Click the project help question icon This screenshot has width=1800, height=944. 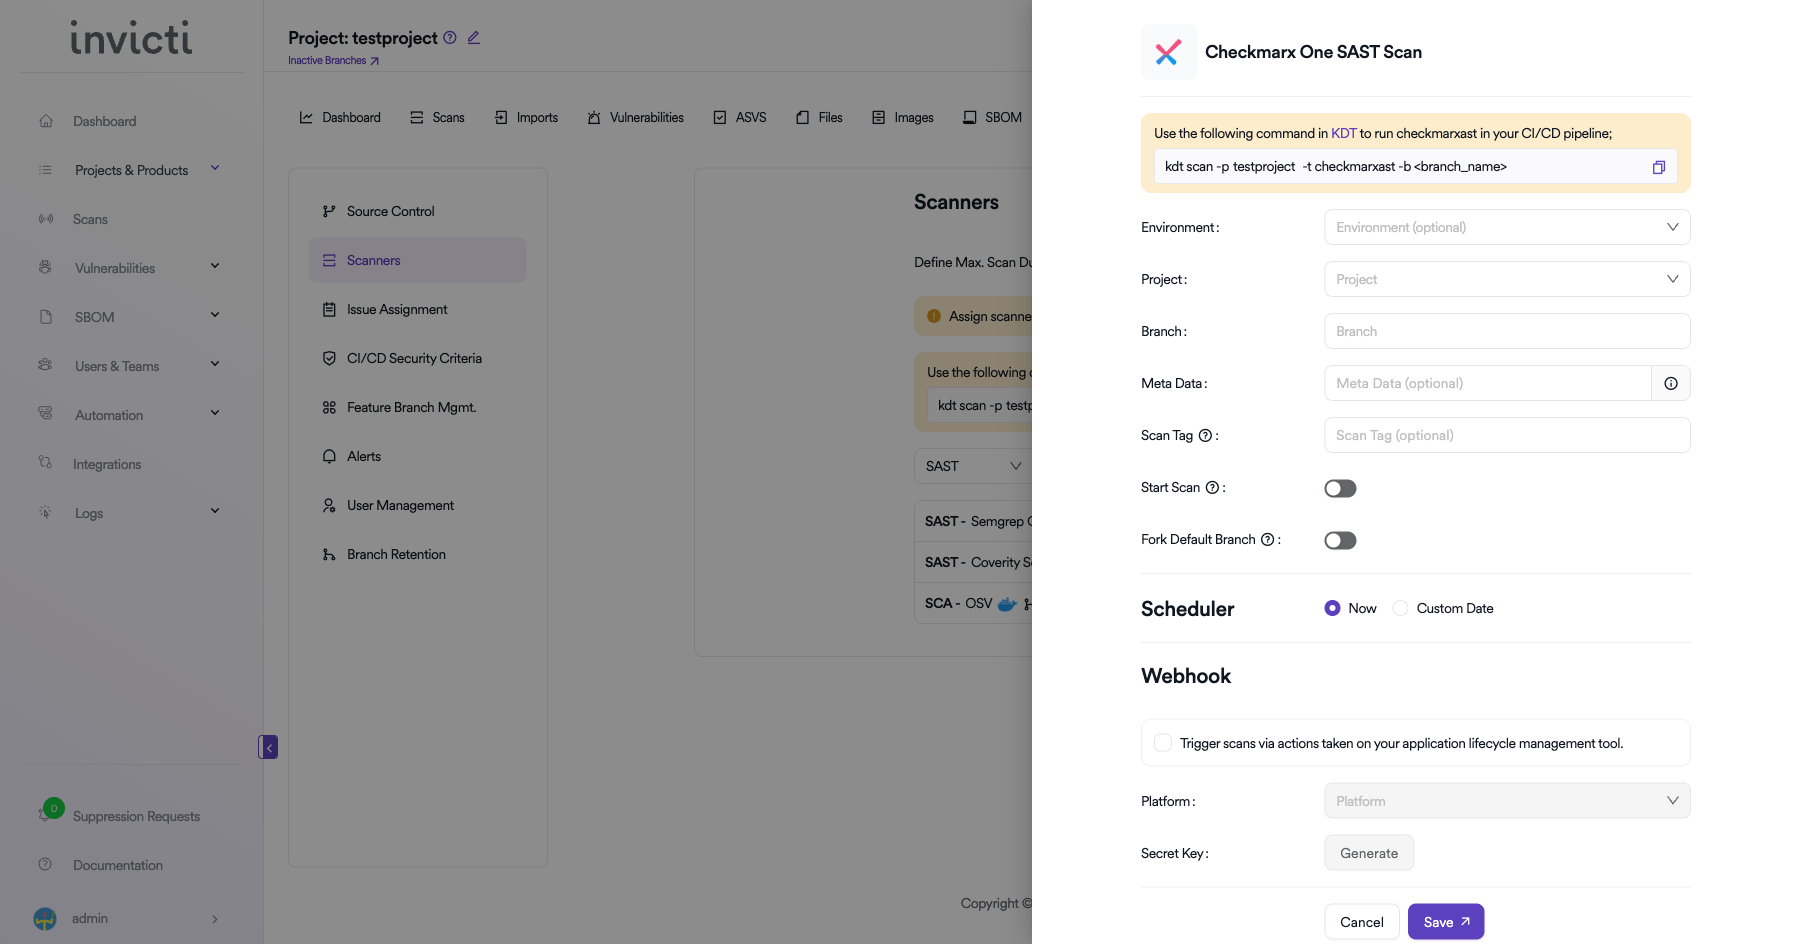click(x=450, y=37)
